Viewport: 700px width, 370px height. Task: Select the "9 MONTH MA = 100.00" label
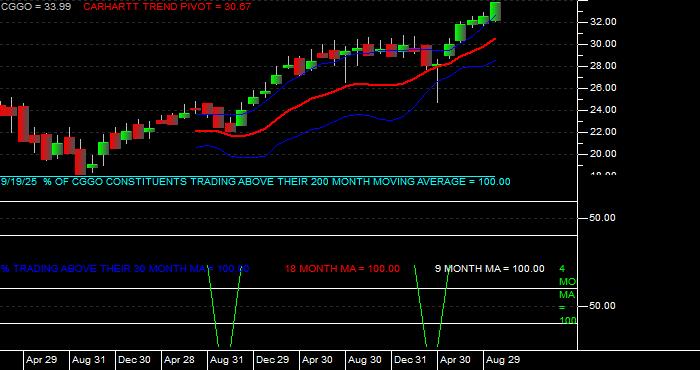[490, 269]
